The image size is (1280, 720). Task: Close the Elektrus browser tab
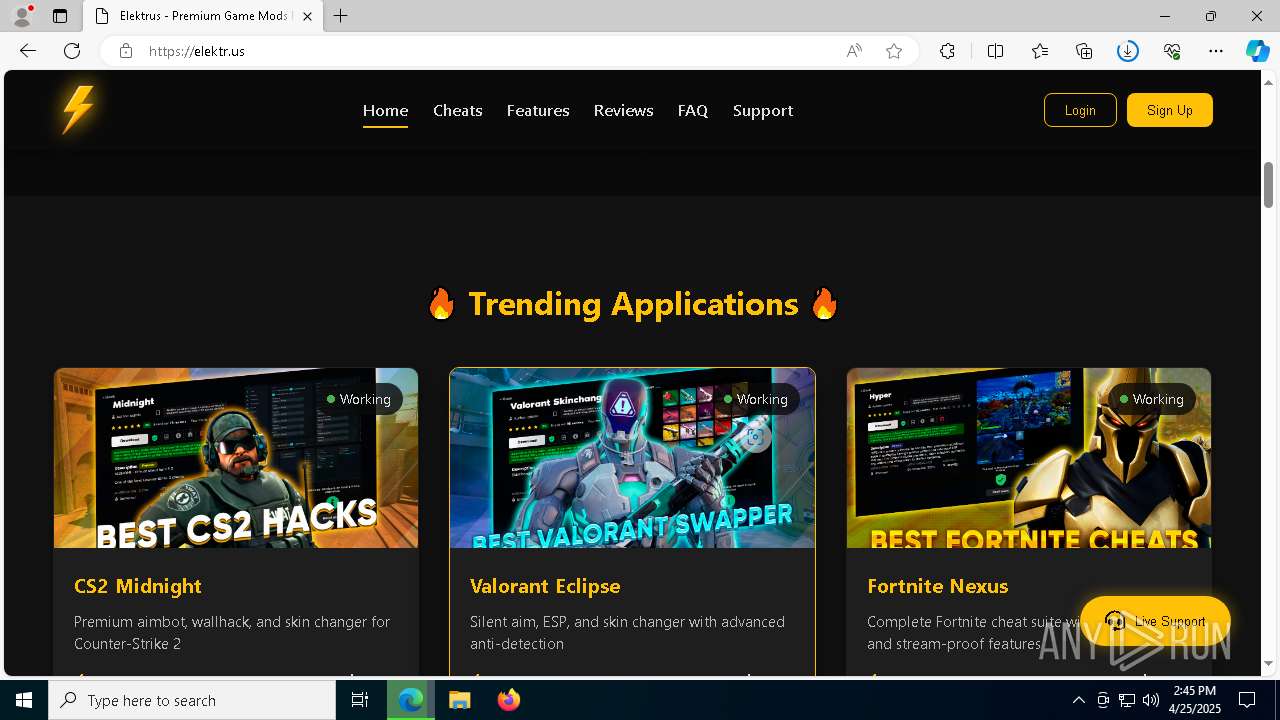pos(307,16)
